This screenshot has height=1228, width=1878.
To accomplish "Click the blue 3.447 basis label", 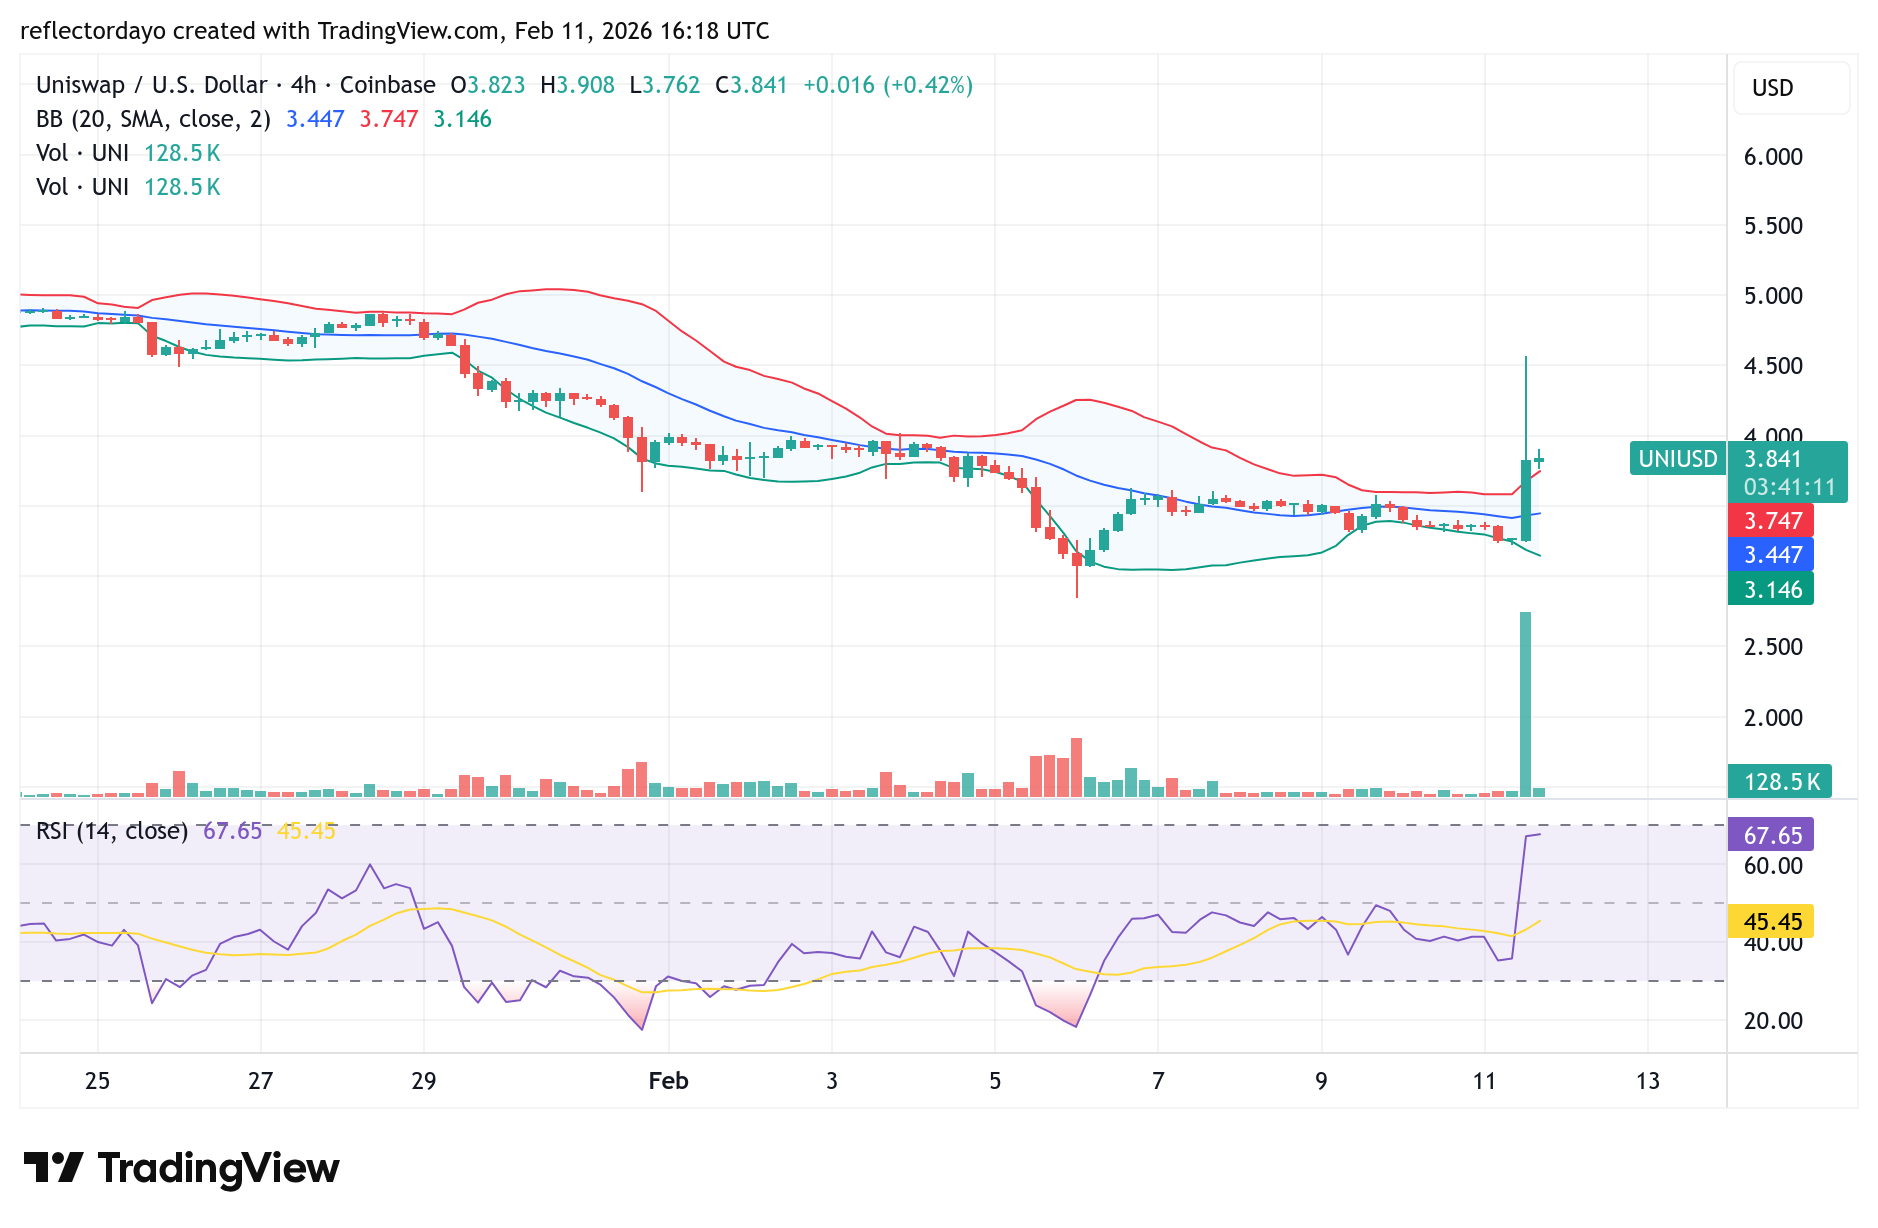I will tap(1771, 554).
